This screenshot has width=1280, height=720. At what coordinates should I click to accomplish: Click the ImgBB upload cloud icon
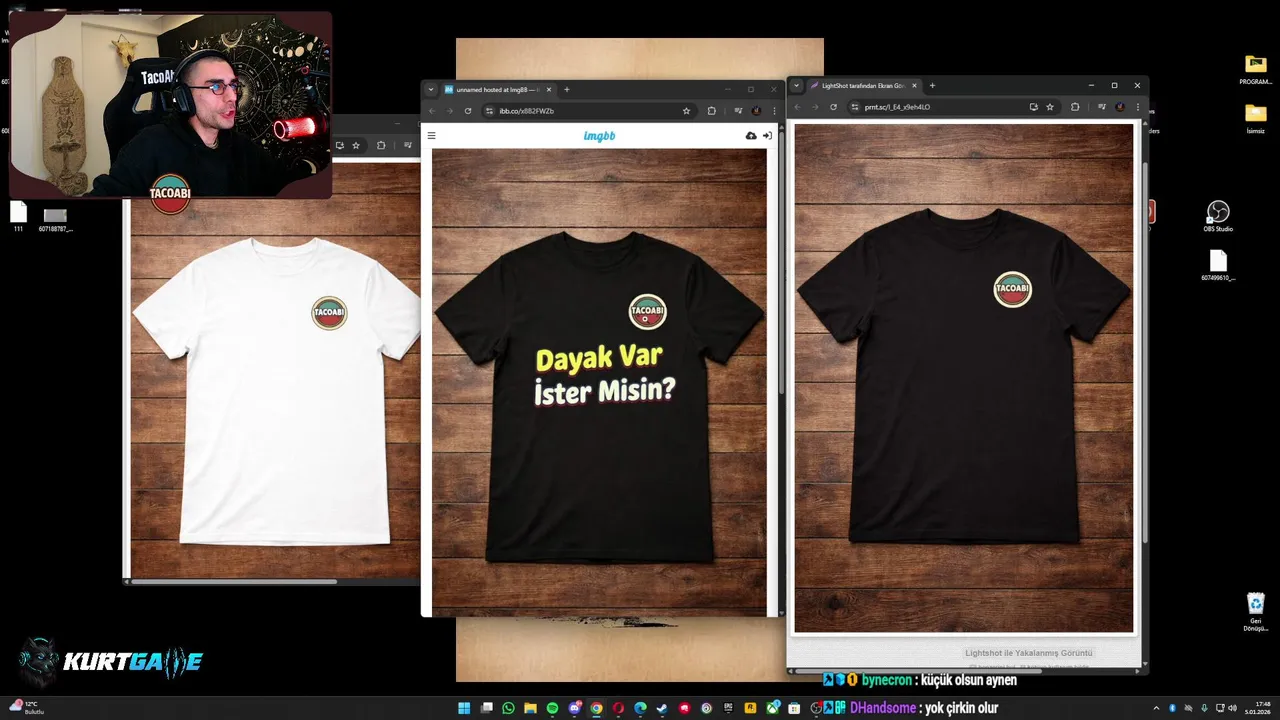[751, 136]
